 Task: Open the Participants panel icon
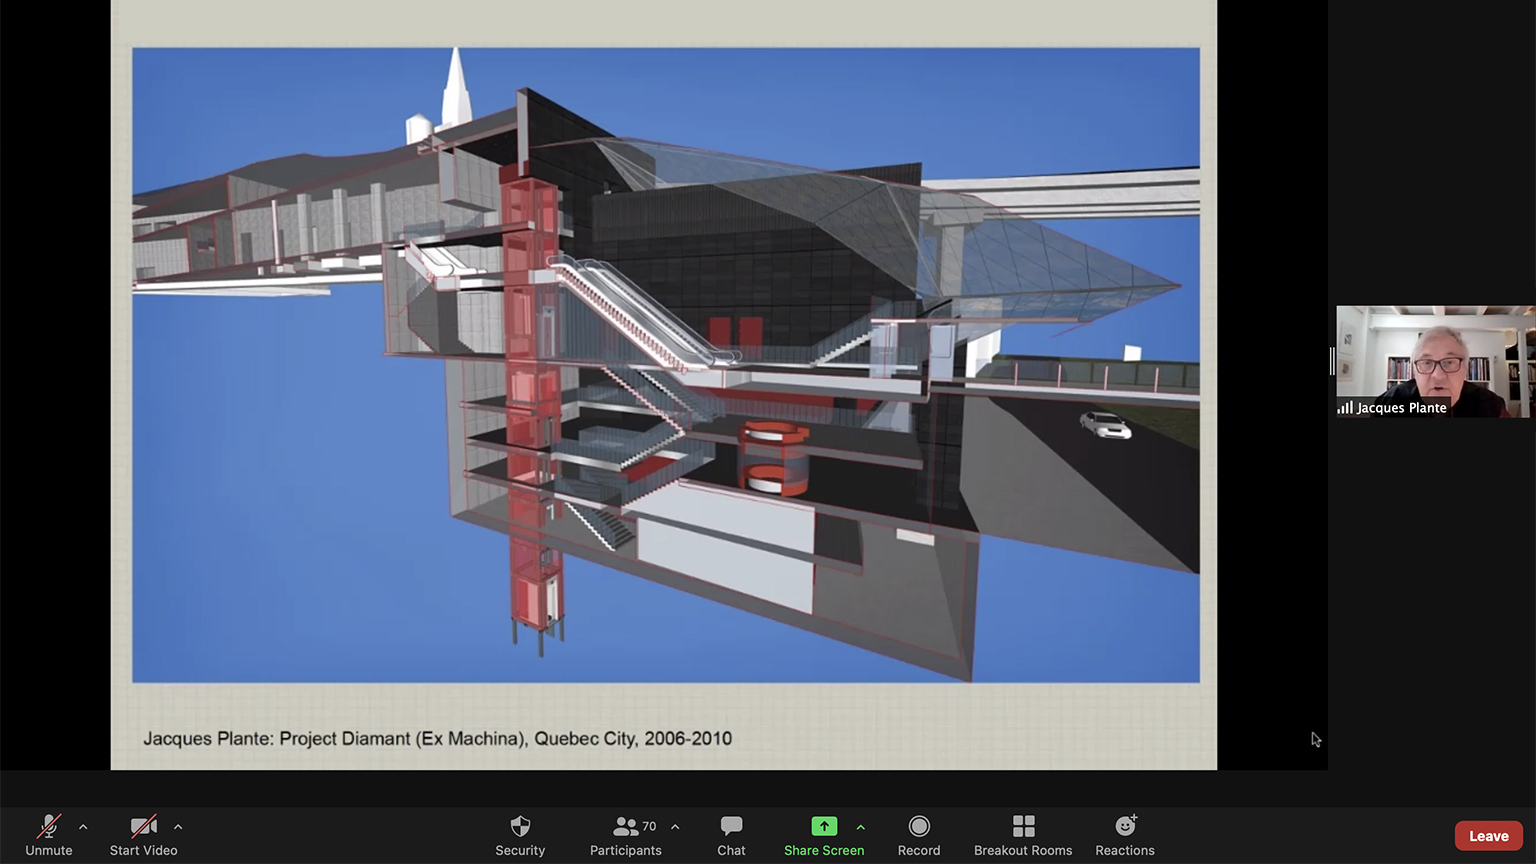625,827
